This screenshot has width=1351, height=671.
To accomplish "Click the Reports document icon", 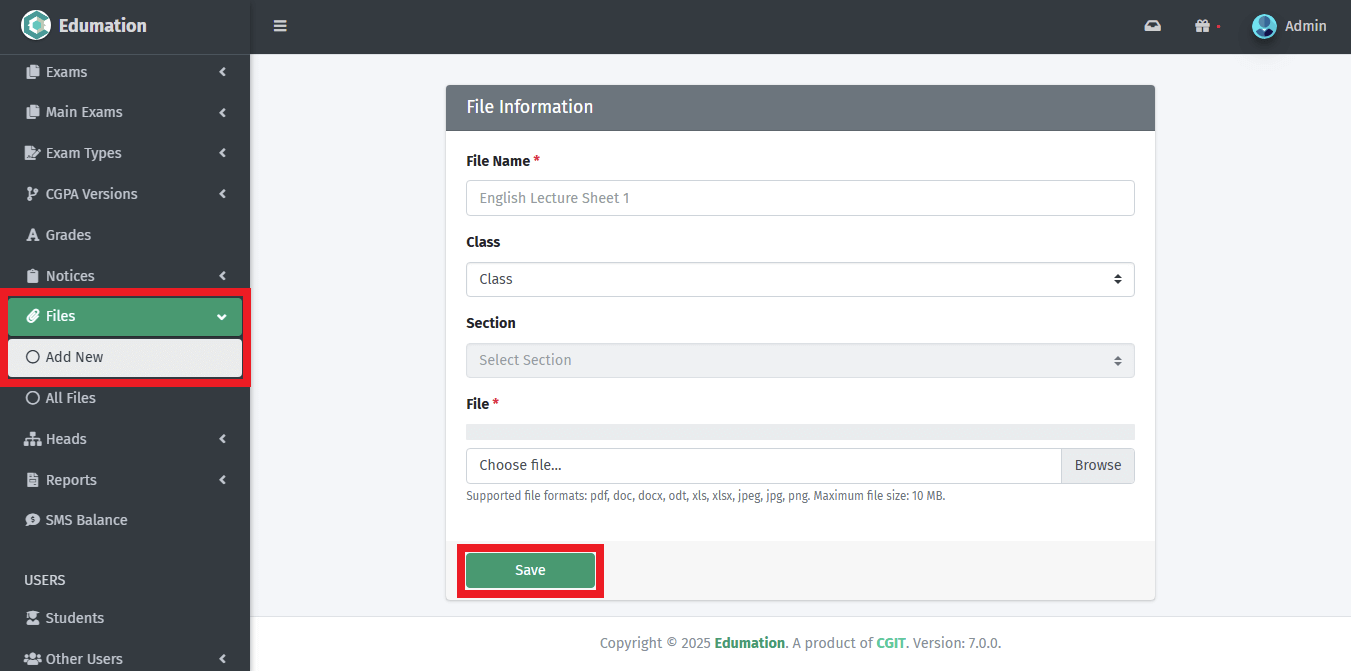I will [33, 480].
